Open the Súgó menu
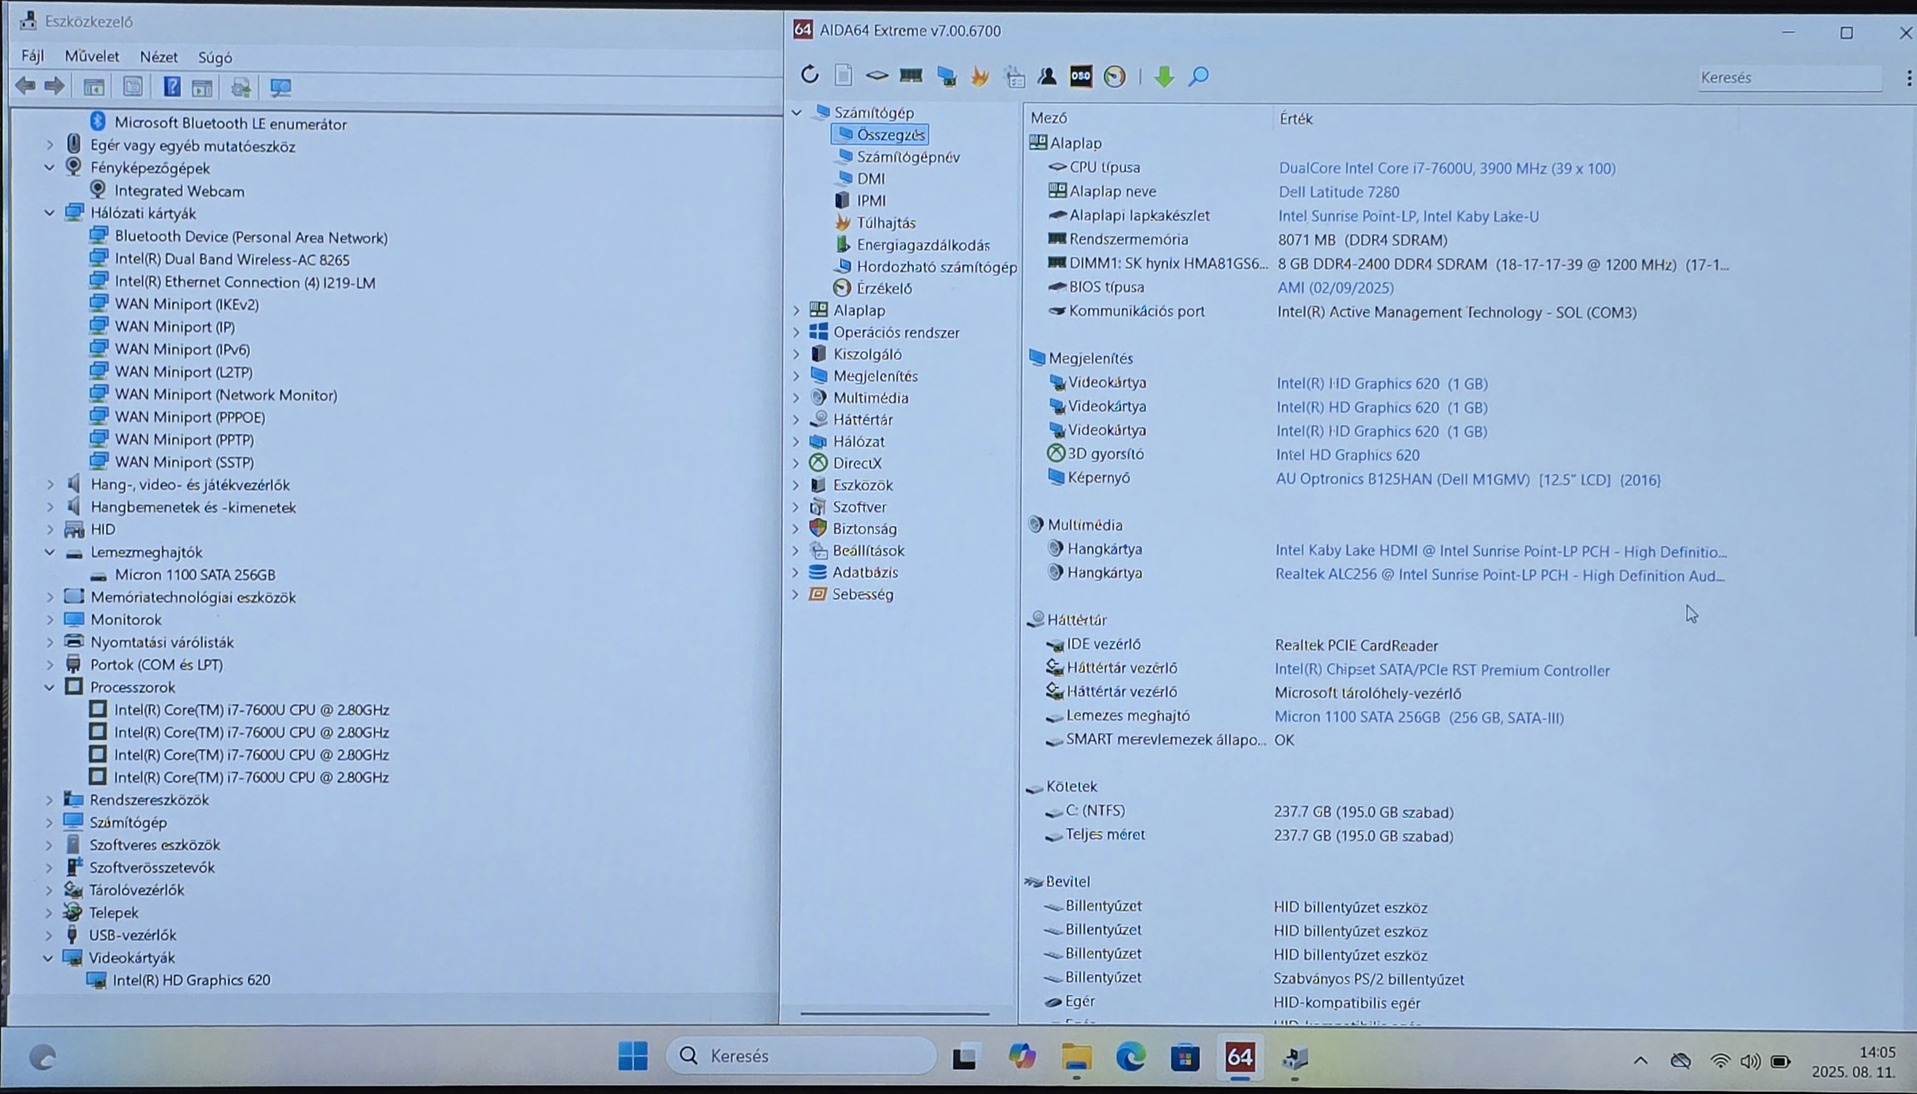This screenshot has height=1094, width=1917. [215, 57]
